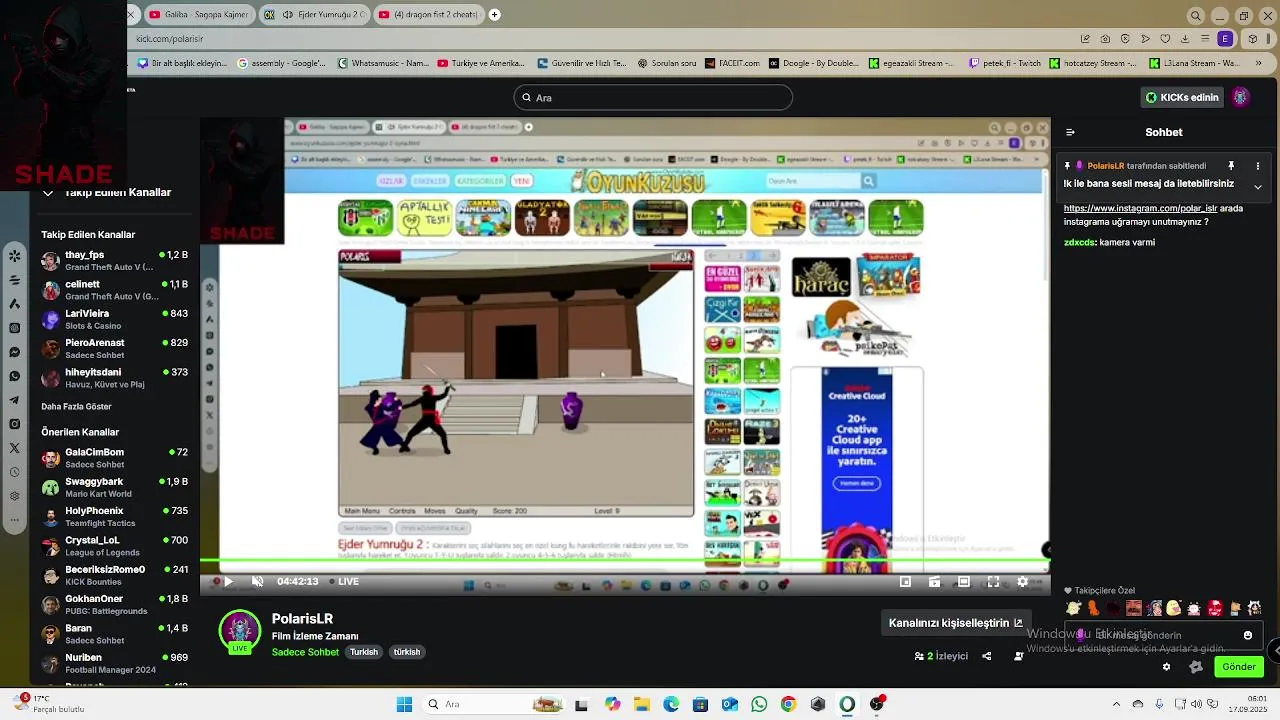Open chat settings gear
Image resolution: width=1280 pixels, height=720 pixels.
[x=1166, y=667]
